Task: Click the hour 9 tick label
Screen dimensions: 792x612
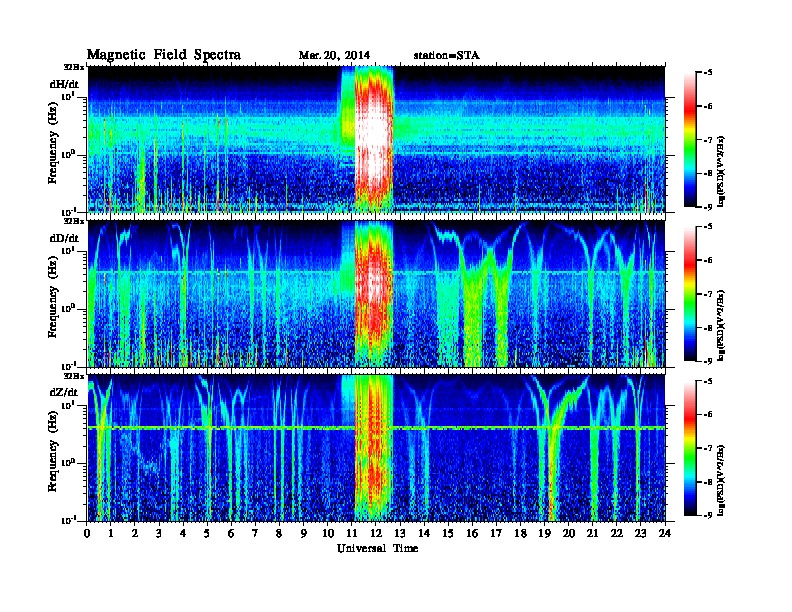Action: click(x=304, y=534)
